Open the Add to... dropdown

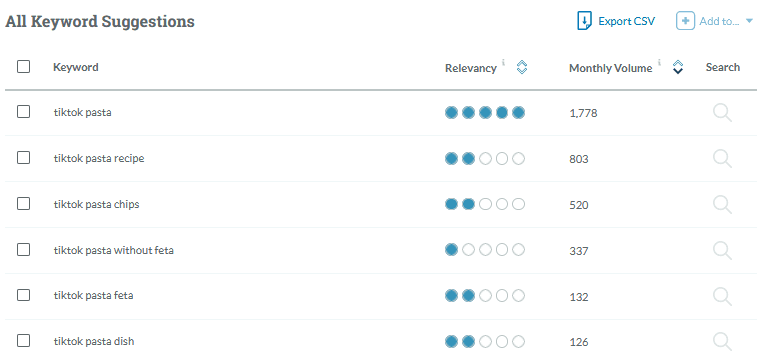coord(714,21)
